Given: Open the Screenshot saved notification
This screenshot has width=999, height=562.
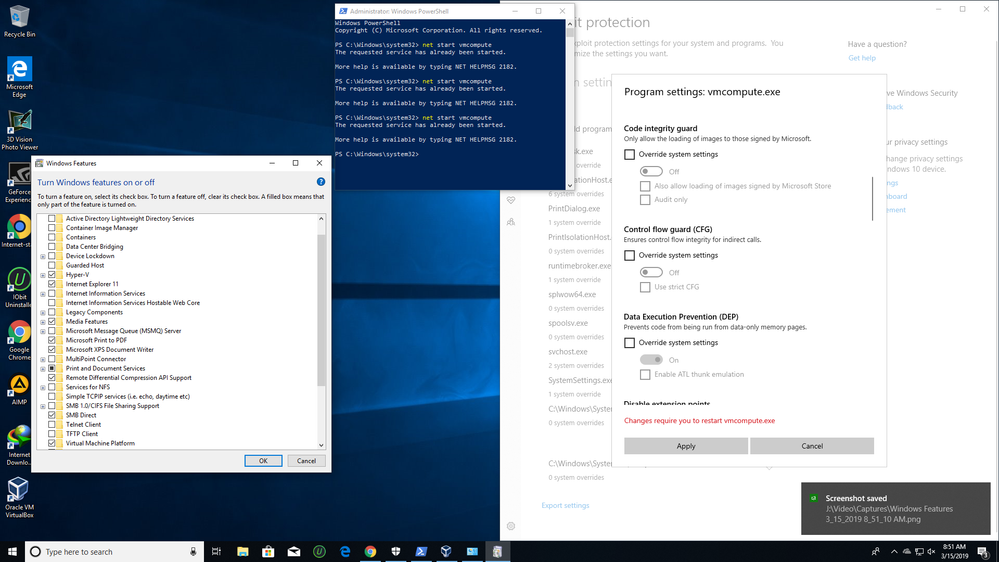Looking at the screenshot, I should point(896,508).
